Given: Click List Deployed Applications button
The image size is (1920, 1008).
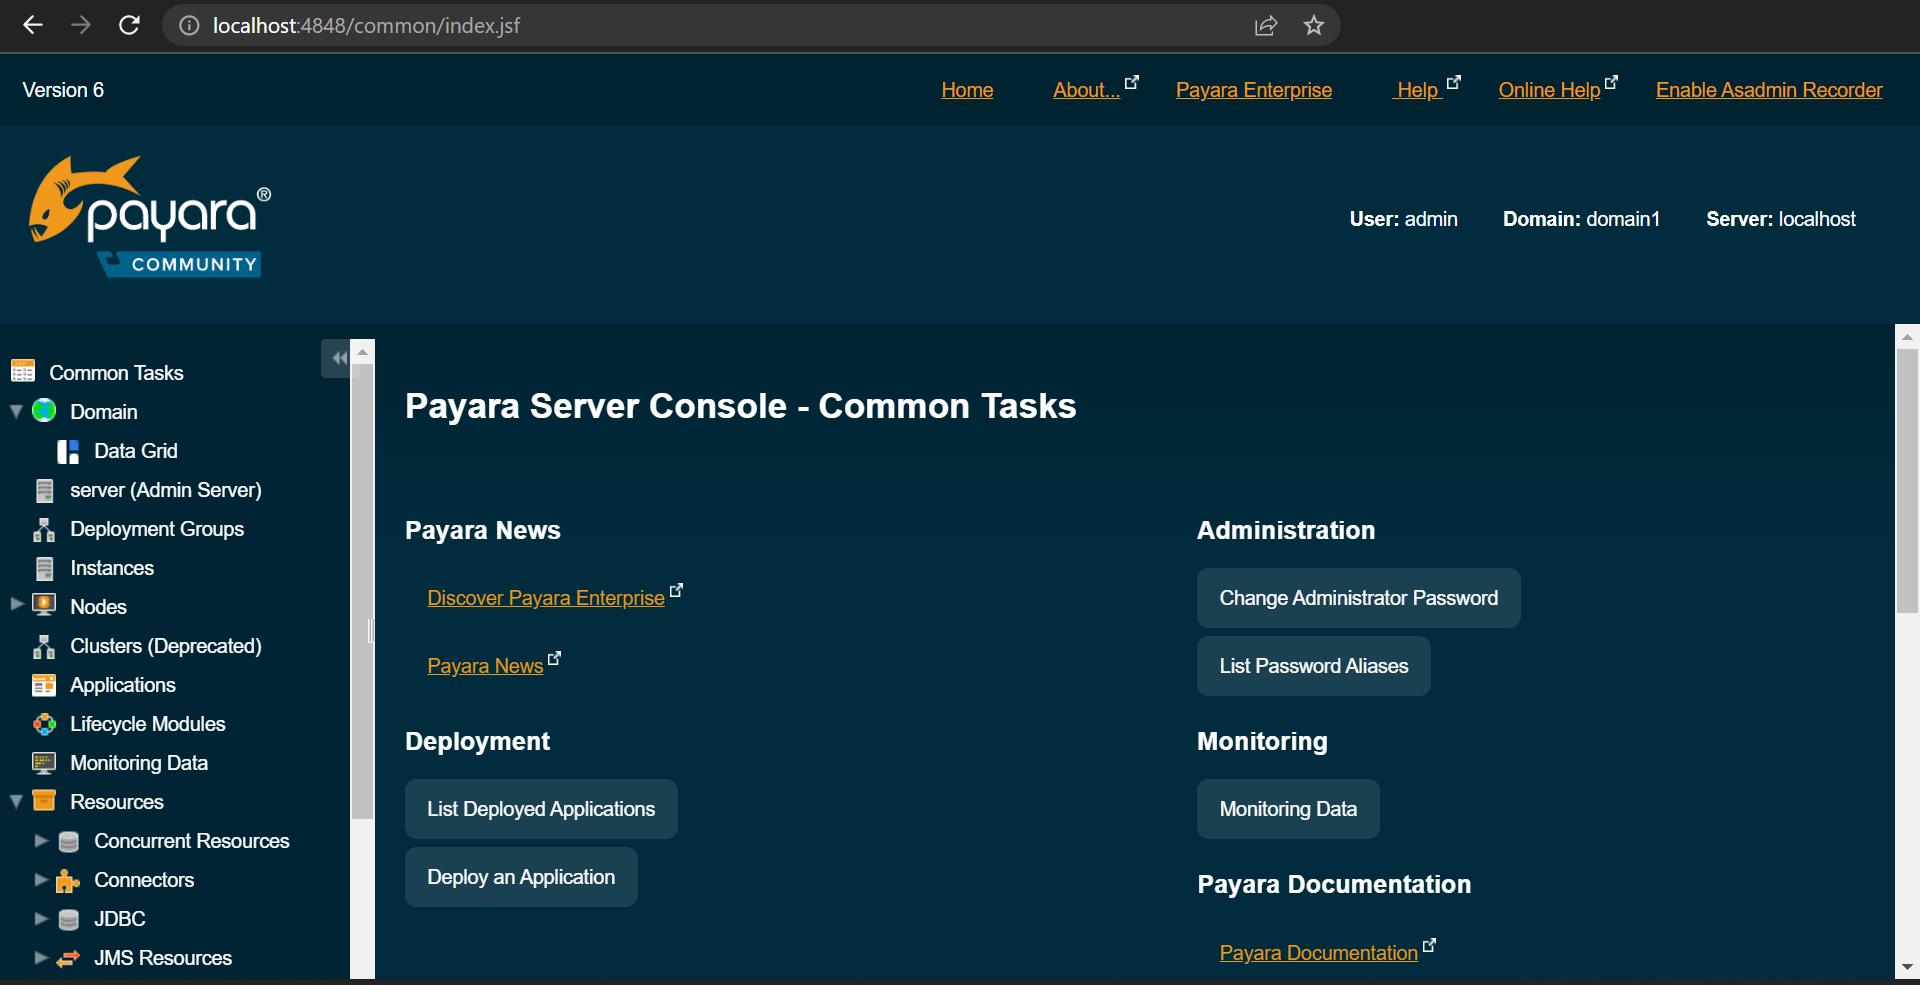Looking at the screenshot, I should [541, 809].
